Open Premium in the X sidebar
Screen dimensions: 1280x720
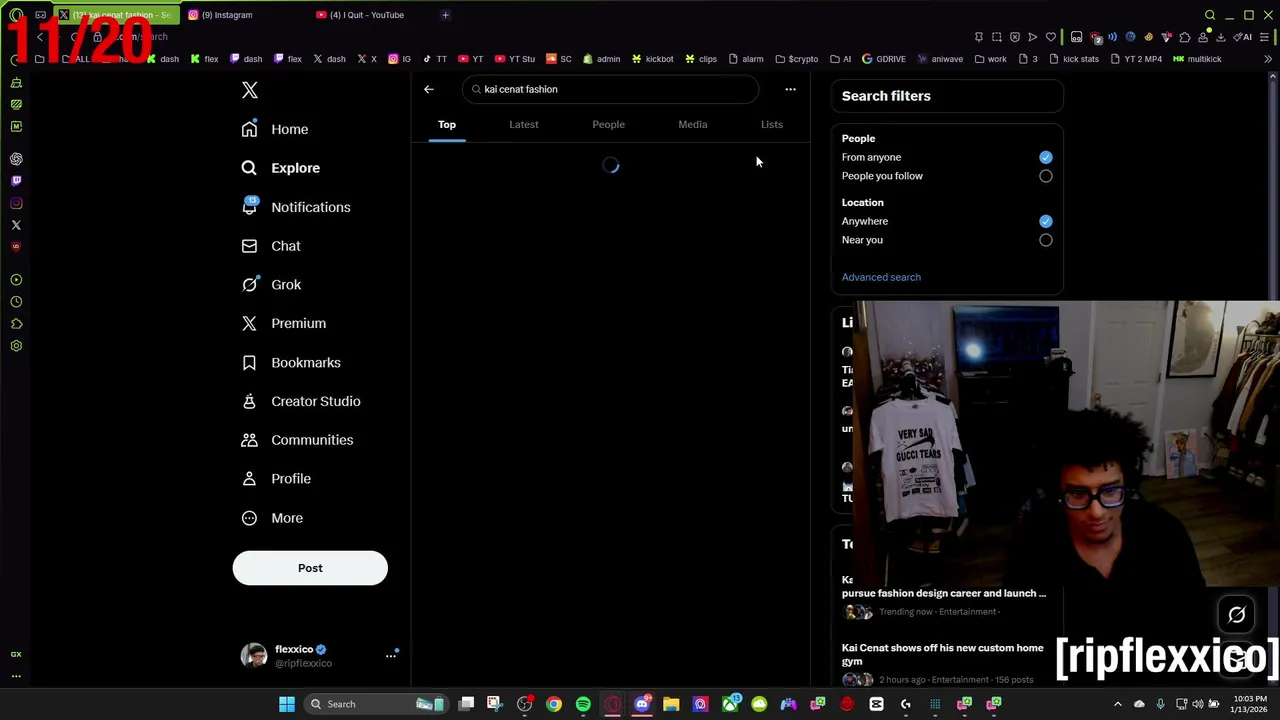[284, 323]
